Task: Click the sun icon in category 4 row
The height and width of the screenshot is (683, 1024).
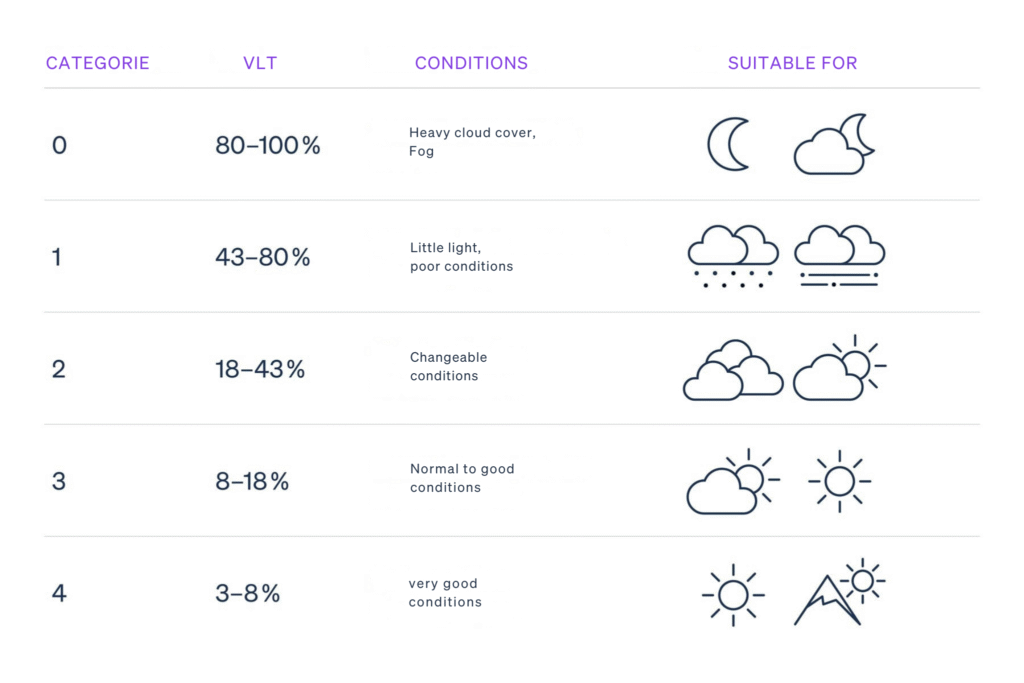Action: [733, 595]
